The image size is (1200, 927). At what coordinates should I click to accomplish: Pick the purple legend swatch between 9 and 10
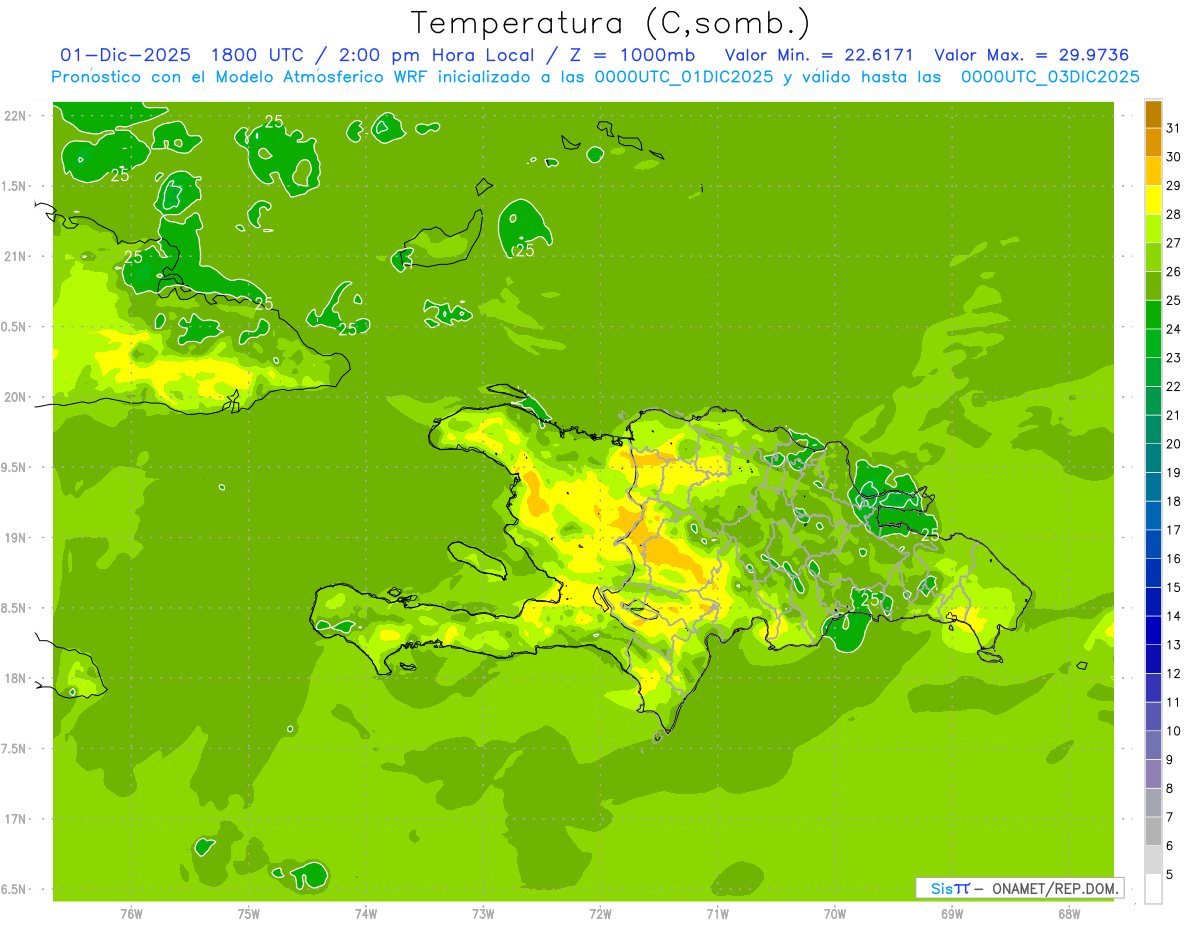[1153, 746]
